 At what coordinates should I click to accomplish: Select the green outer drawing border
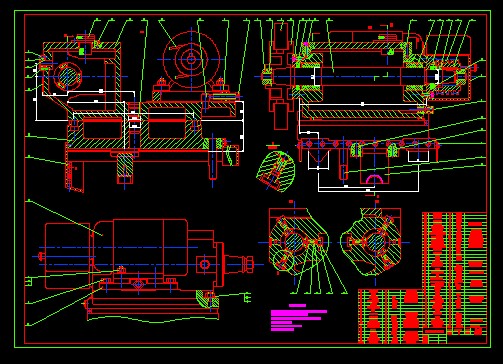[252, 179]
